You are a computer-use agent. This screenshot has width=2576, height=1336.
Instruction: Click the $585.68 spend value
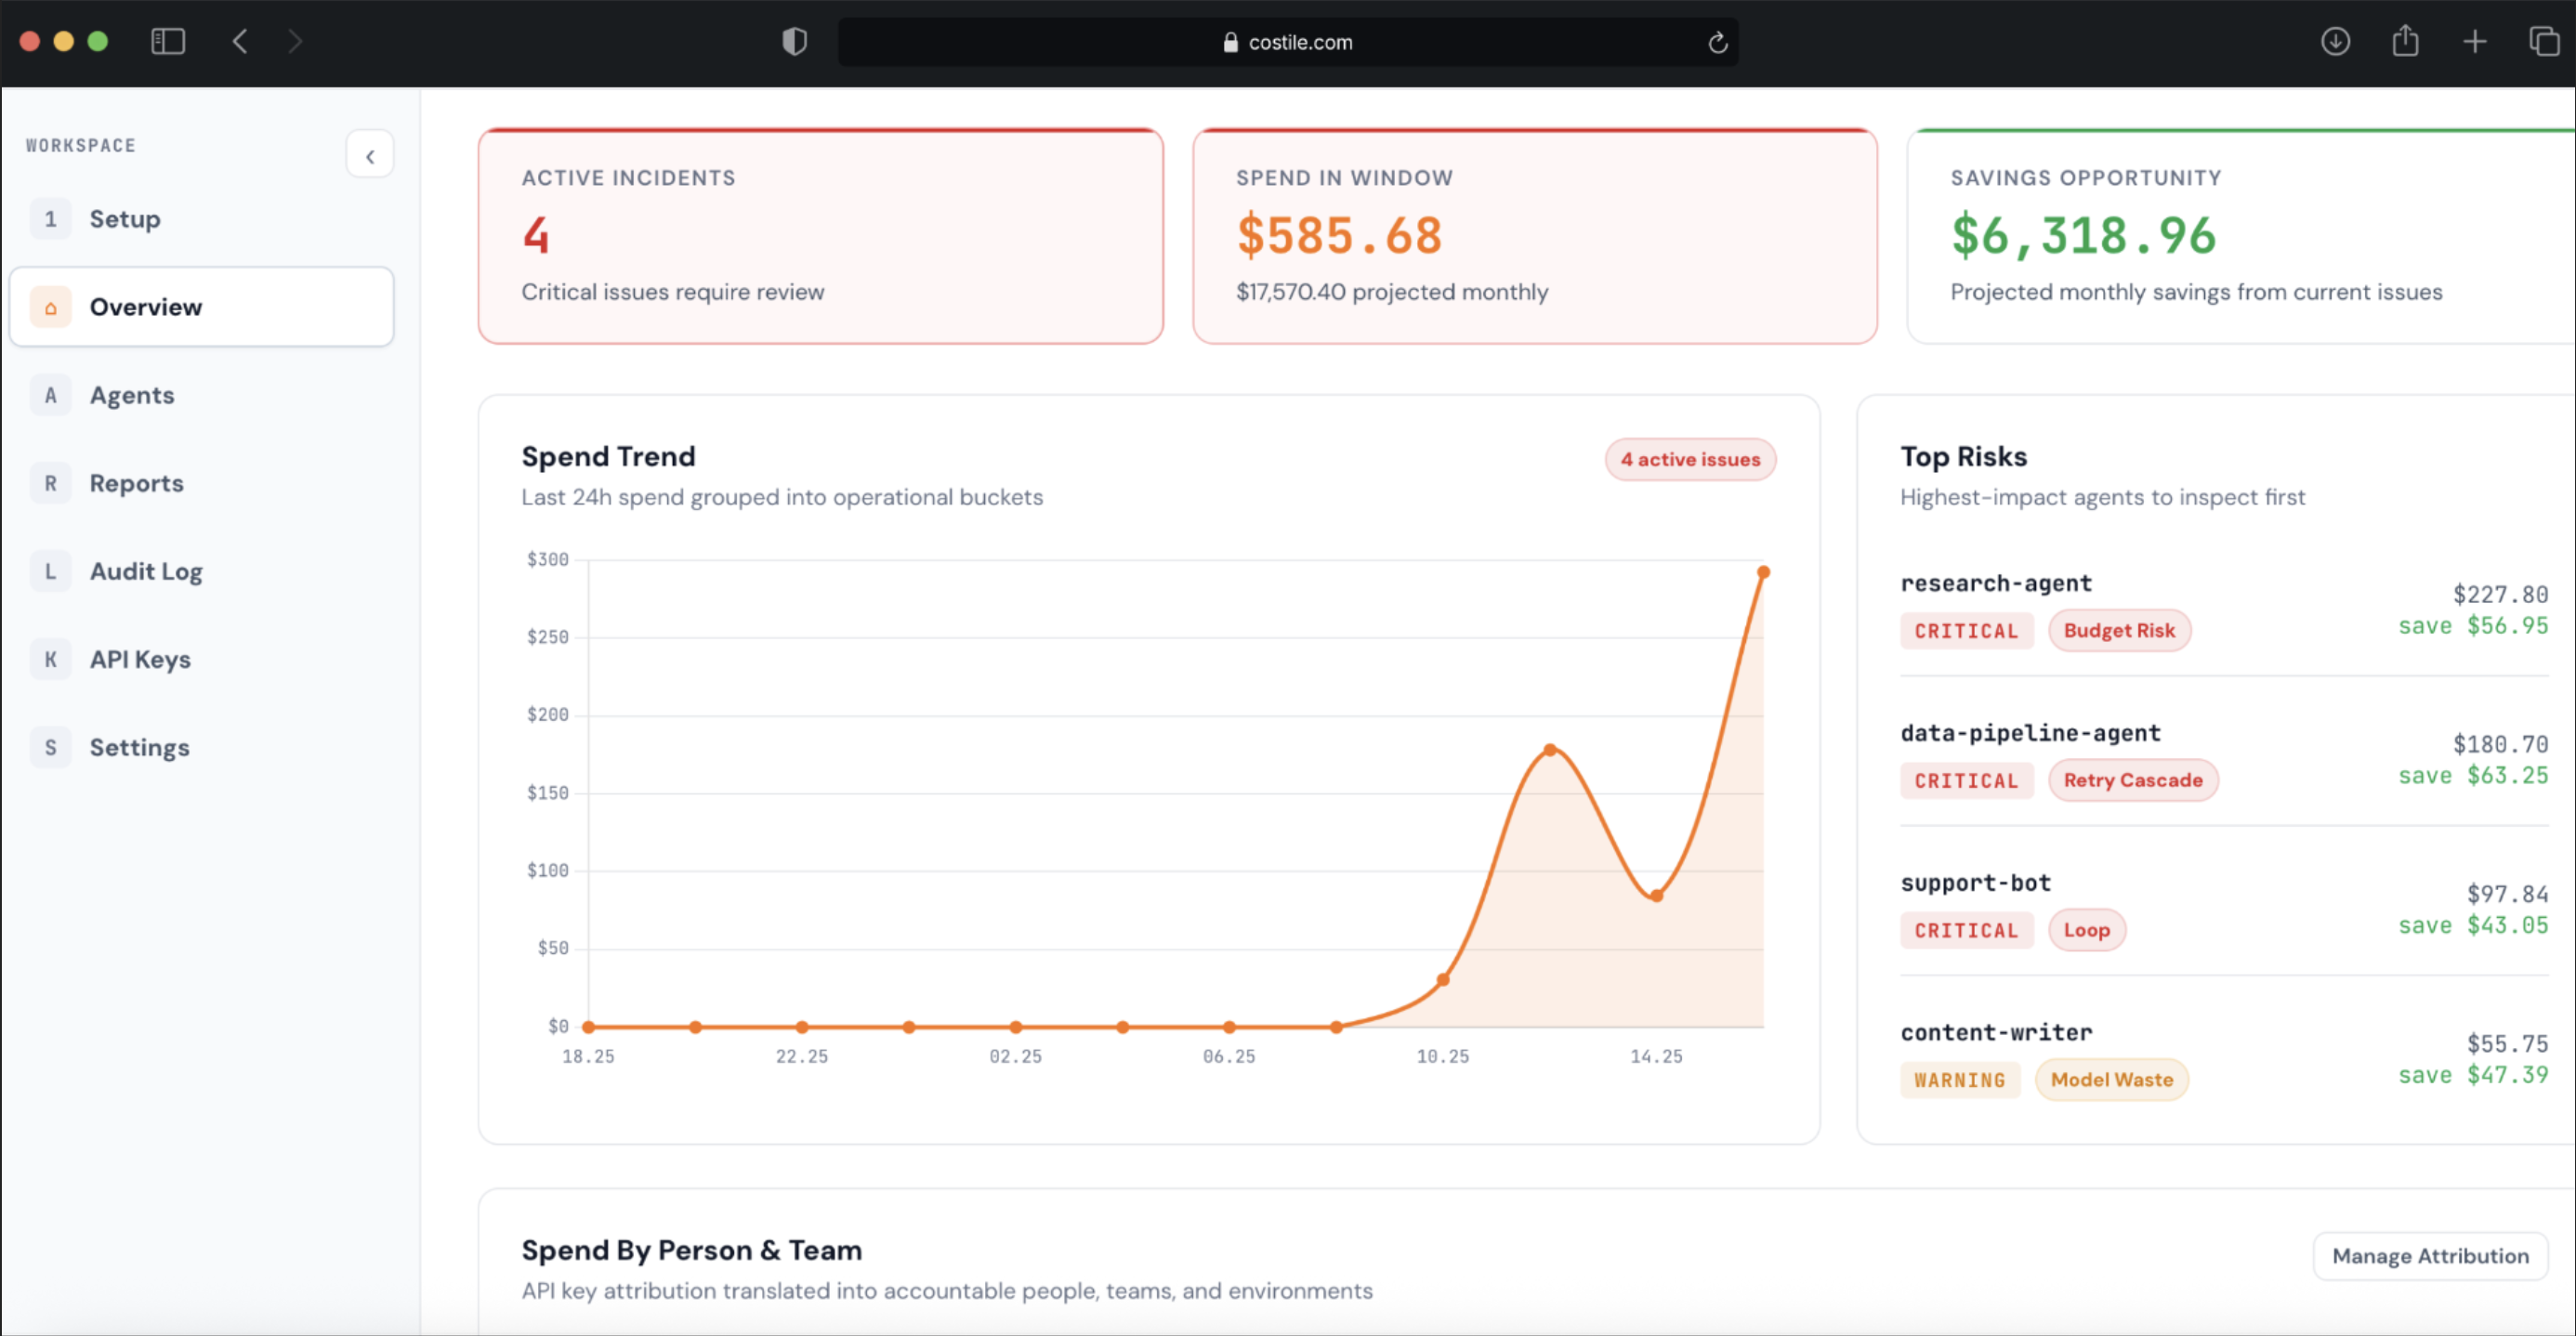click(x=1339, y=236)
